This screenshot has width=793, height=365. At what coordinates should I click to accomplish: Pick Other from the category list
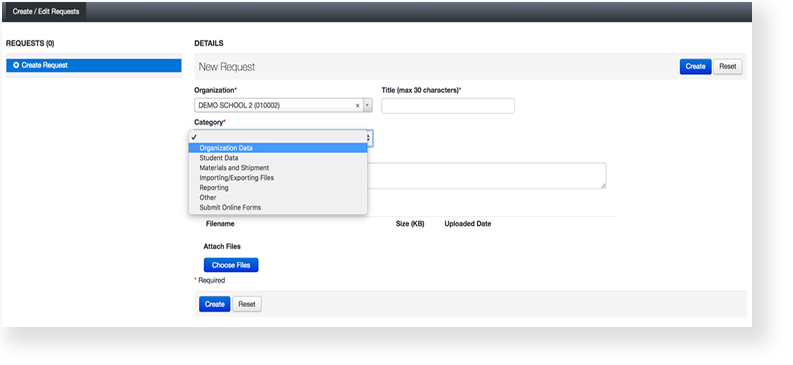click(x=278, y=198)
